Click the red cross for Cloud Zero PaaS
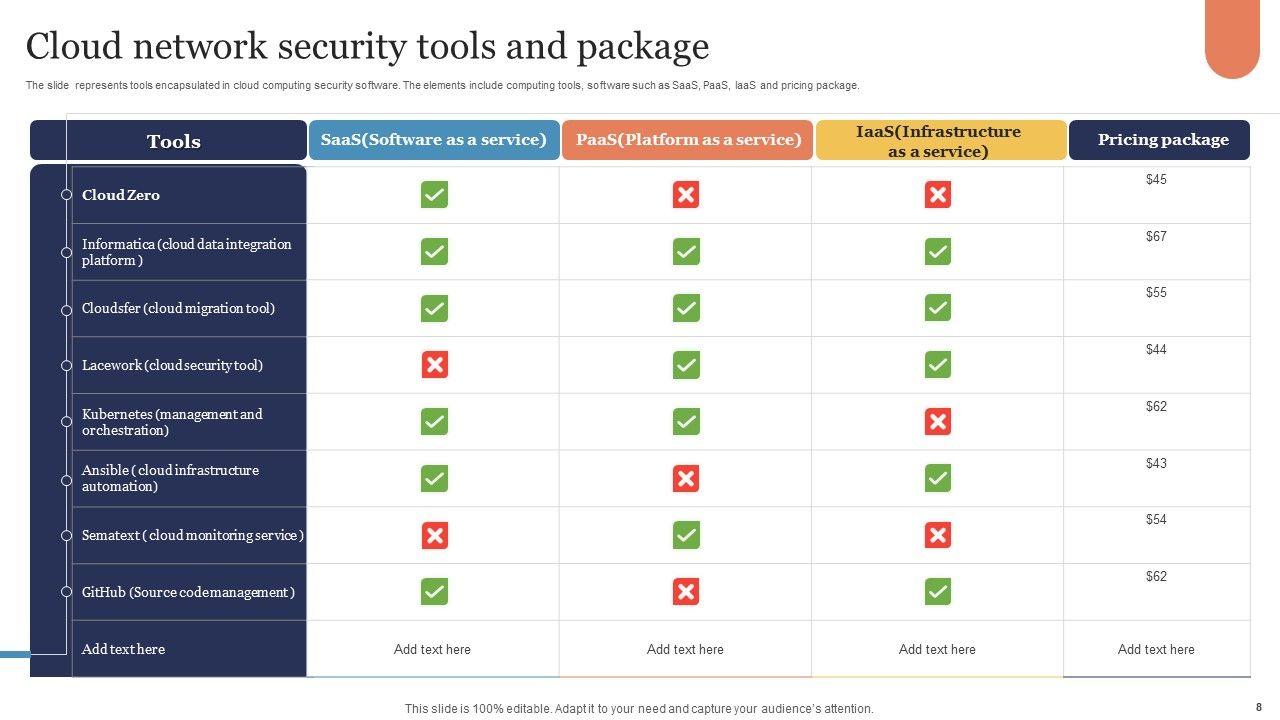Viewport: 1280px width, 720px height. 686,195
